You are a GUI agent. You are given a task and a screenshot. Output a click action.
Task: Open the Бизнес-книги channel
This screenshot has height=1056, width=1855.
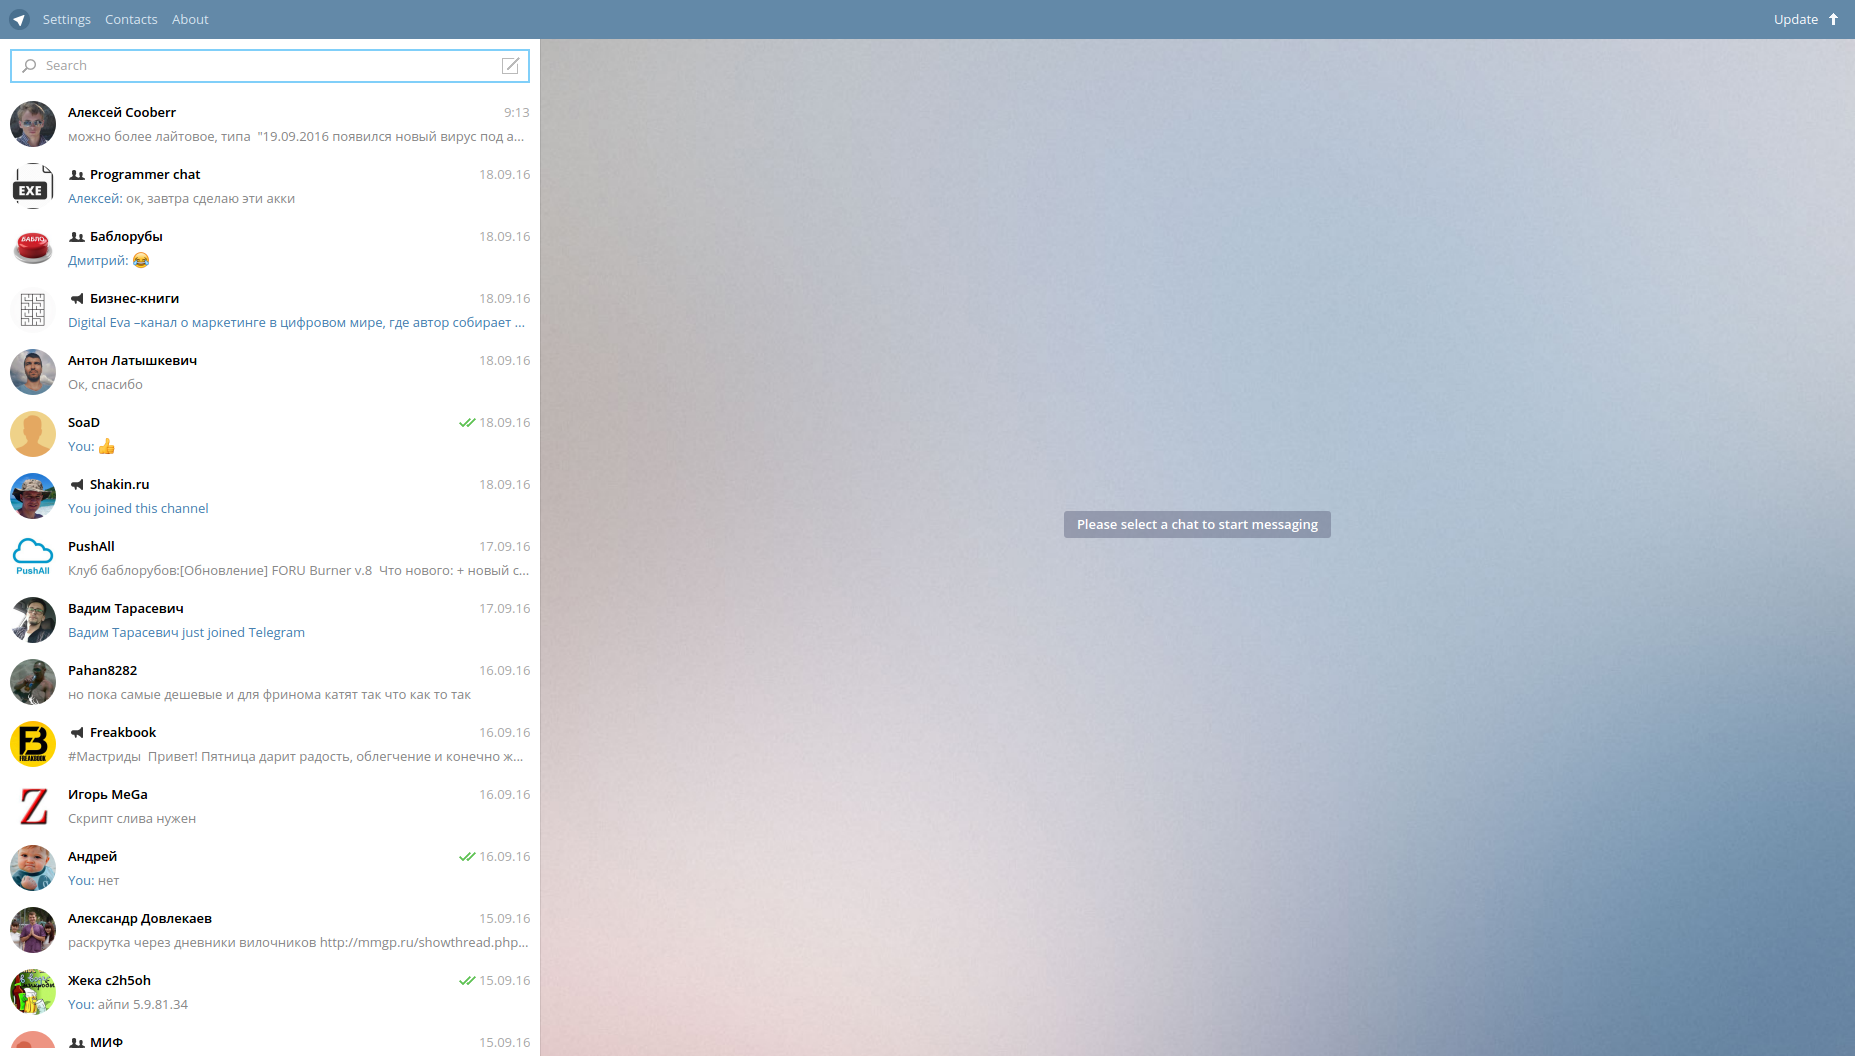[x=270, y=310]
